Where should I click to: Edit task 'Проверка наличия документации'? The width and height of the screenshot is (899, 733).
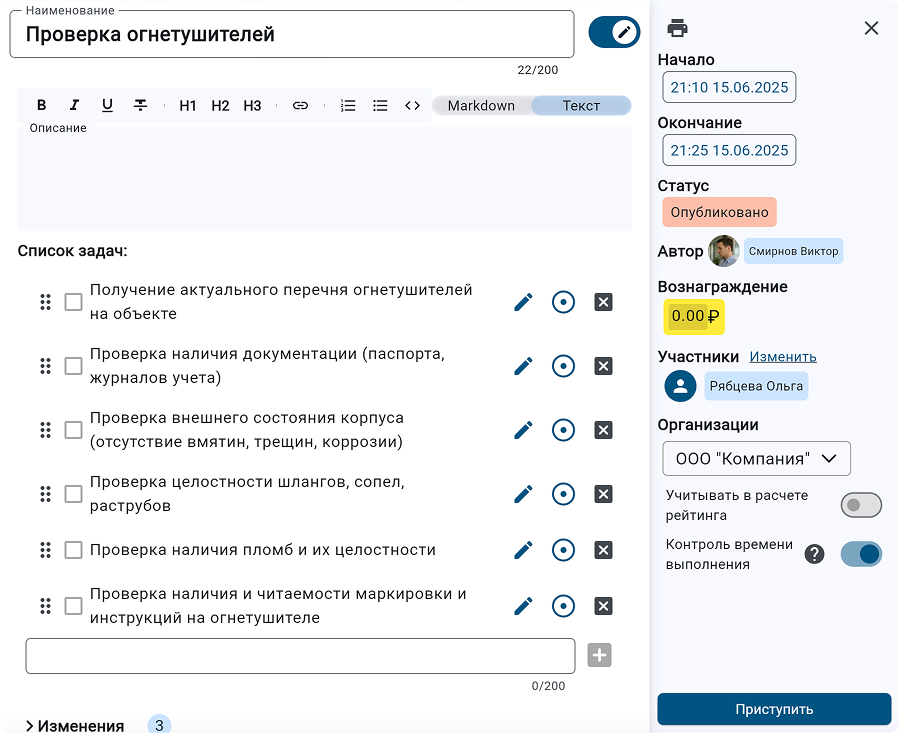[523, 366]
